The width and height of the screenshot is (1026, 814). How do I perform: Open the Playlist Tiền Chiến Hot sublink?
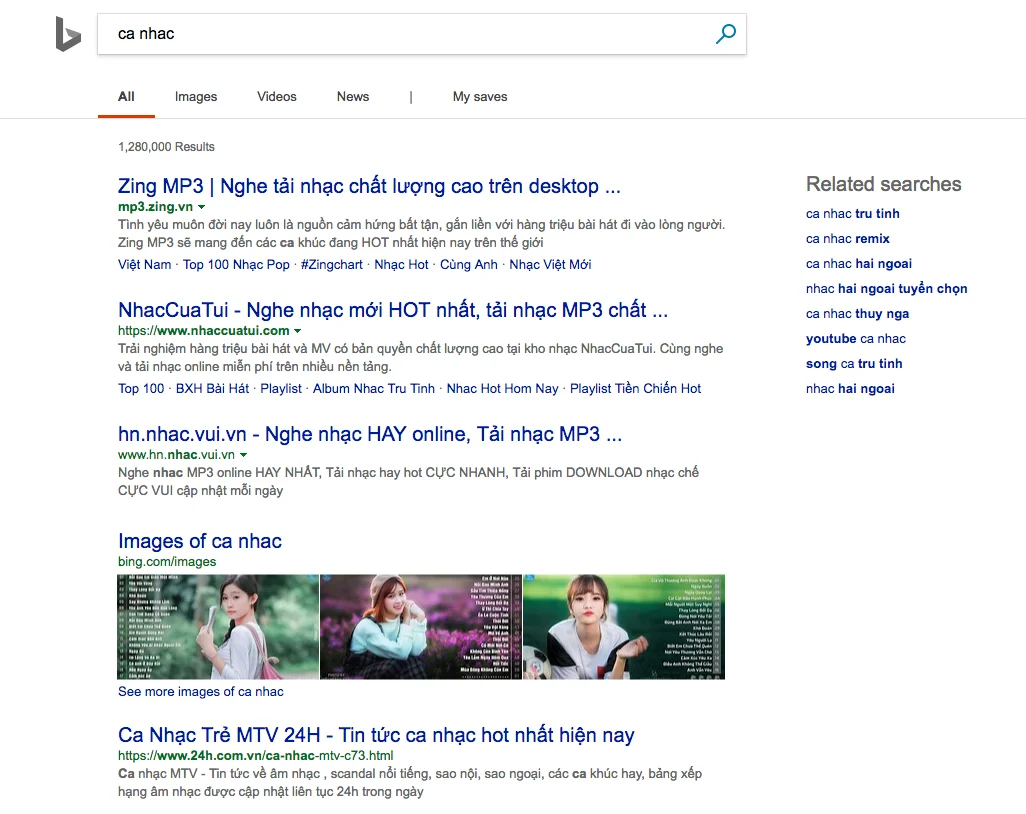click(635, 389)
